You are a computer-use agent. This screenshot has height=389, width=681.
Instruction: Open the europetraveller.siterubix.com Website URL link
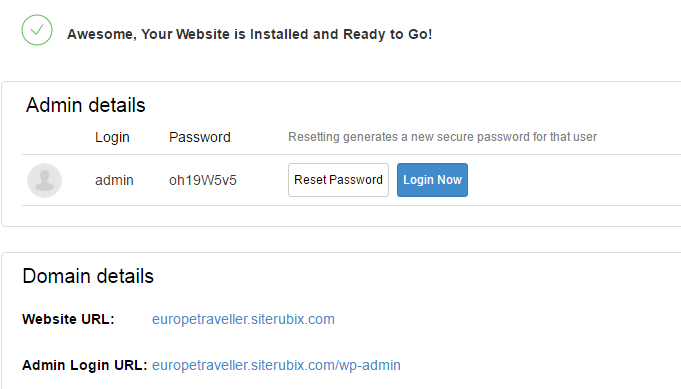[243, 319]
